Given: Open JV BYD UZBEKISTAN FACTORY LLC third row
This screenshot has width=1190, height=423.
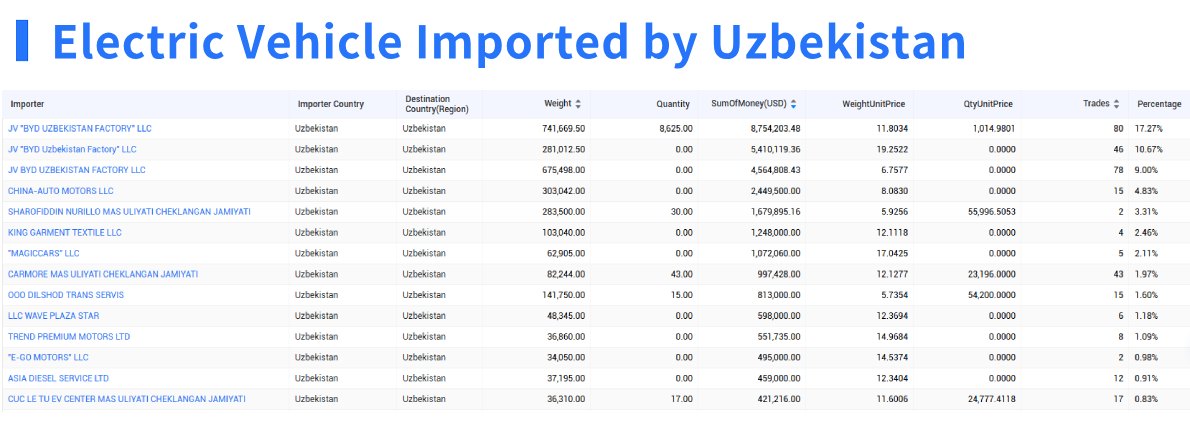Looking at the screenshot, I should [x=77, y=170].
